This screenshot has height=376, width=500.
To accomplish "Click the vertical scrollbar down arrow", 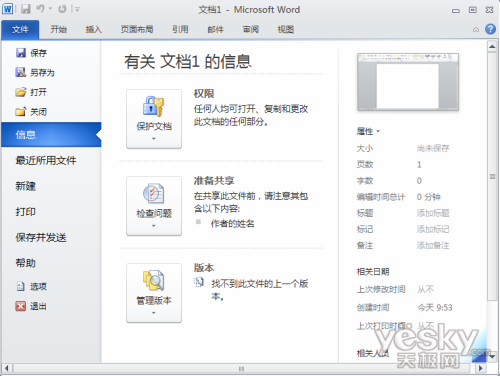I will (492, 357).
